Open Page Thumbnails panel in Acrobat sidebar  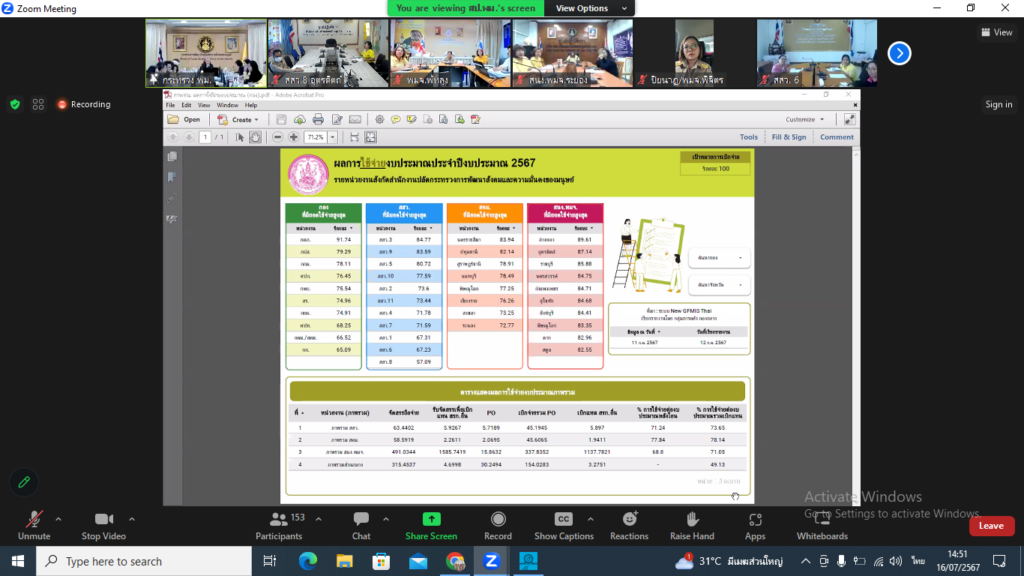tap(172, 157)
